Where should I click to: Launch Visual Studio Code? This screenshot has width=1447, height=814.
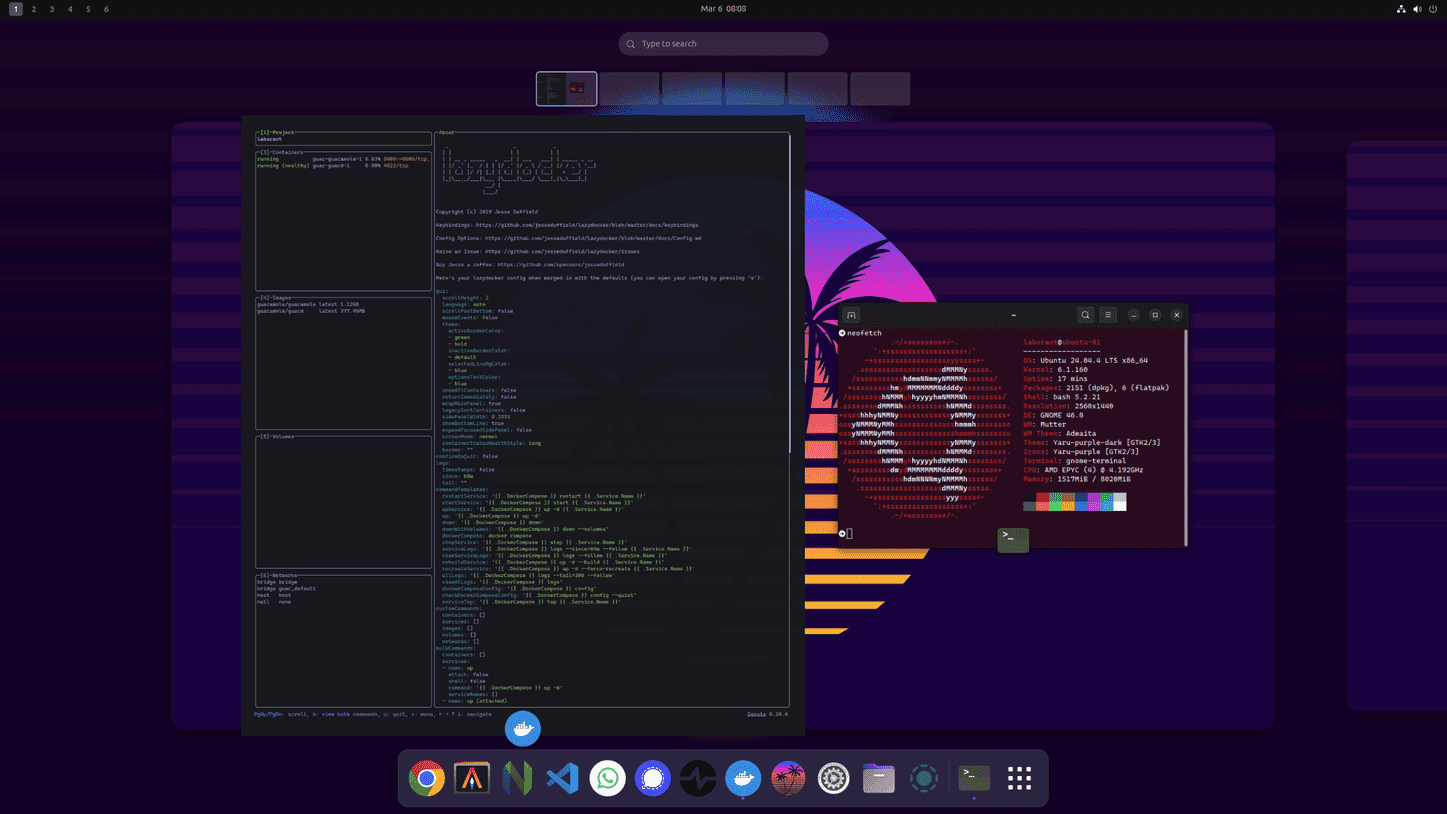click(x=562, y=778)
